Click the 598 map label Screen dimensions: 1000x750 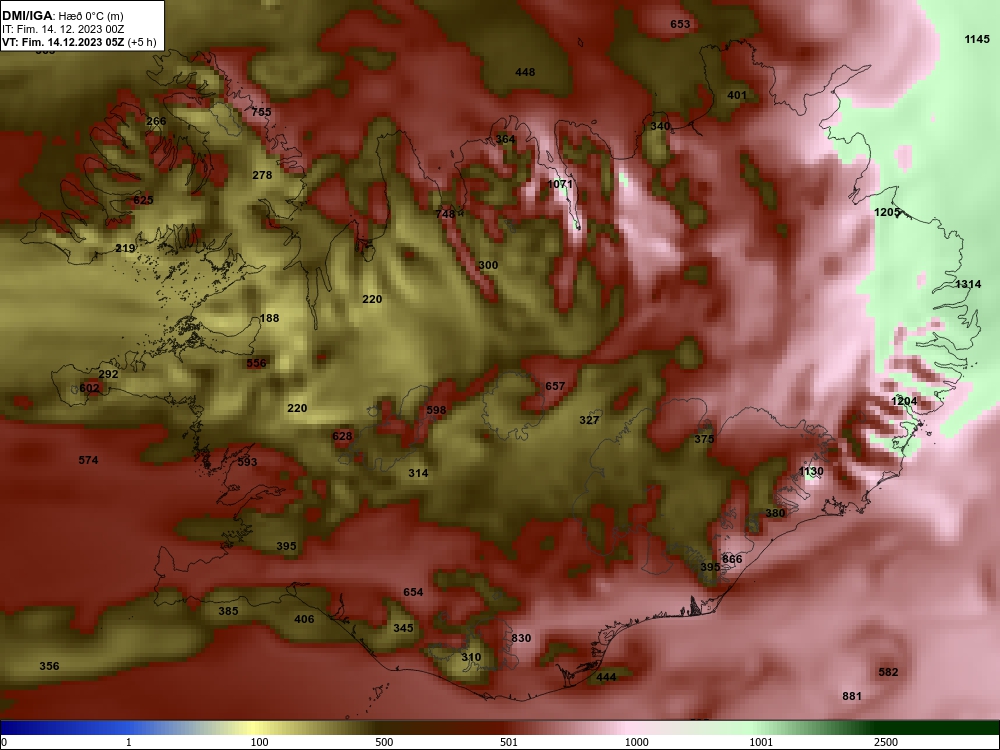[436, 410]
